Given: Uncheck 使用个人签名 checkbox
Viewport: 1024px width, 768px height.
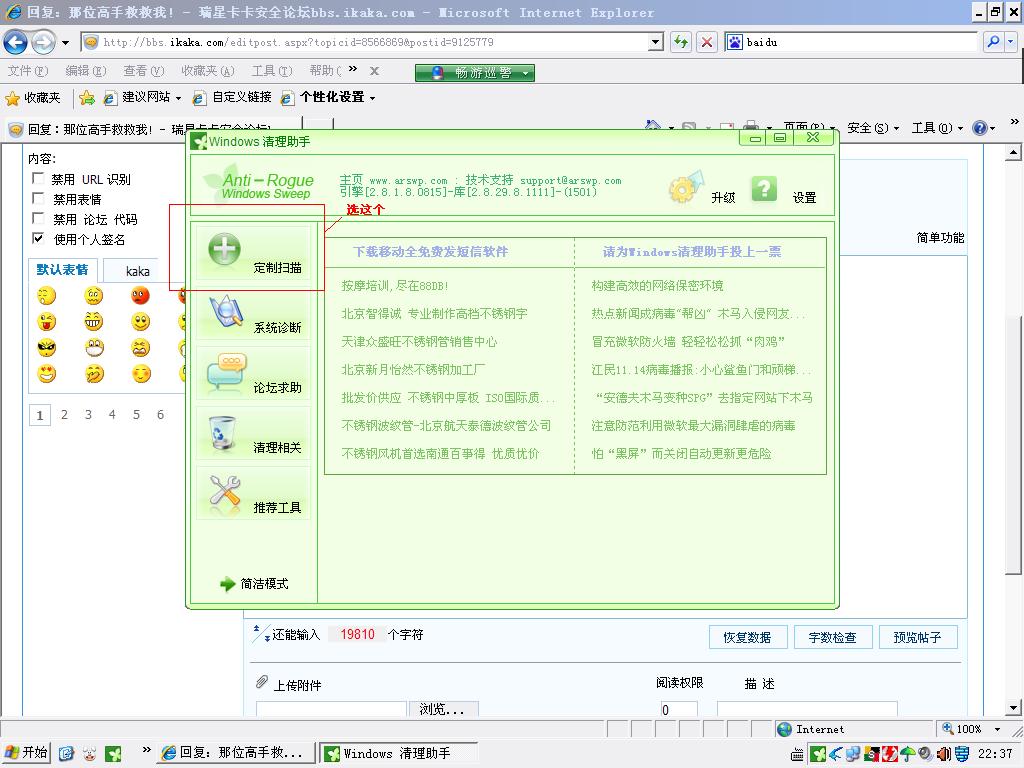Looking at the screenshot, I should coord(39,238).
